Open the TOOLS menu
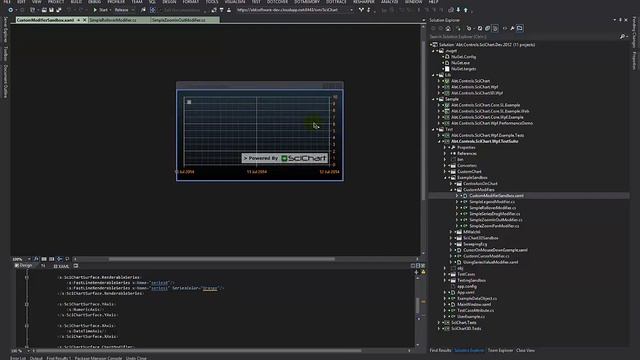The image size is (640, 360). click(212, 2)
